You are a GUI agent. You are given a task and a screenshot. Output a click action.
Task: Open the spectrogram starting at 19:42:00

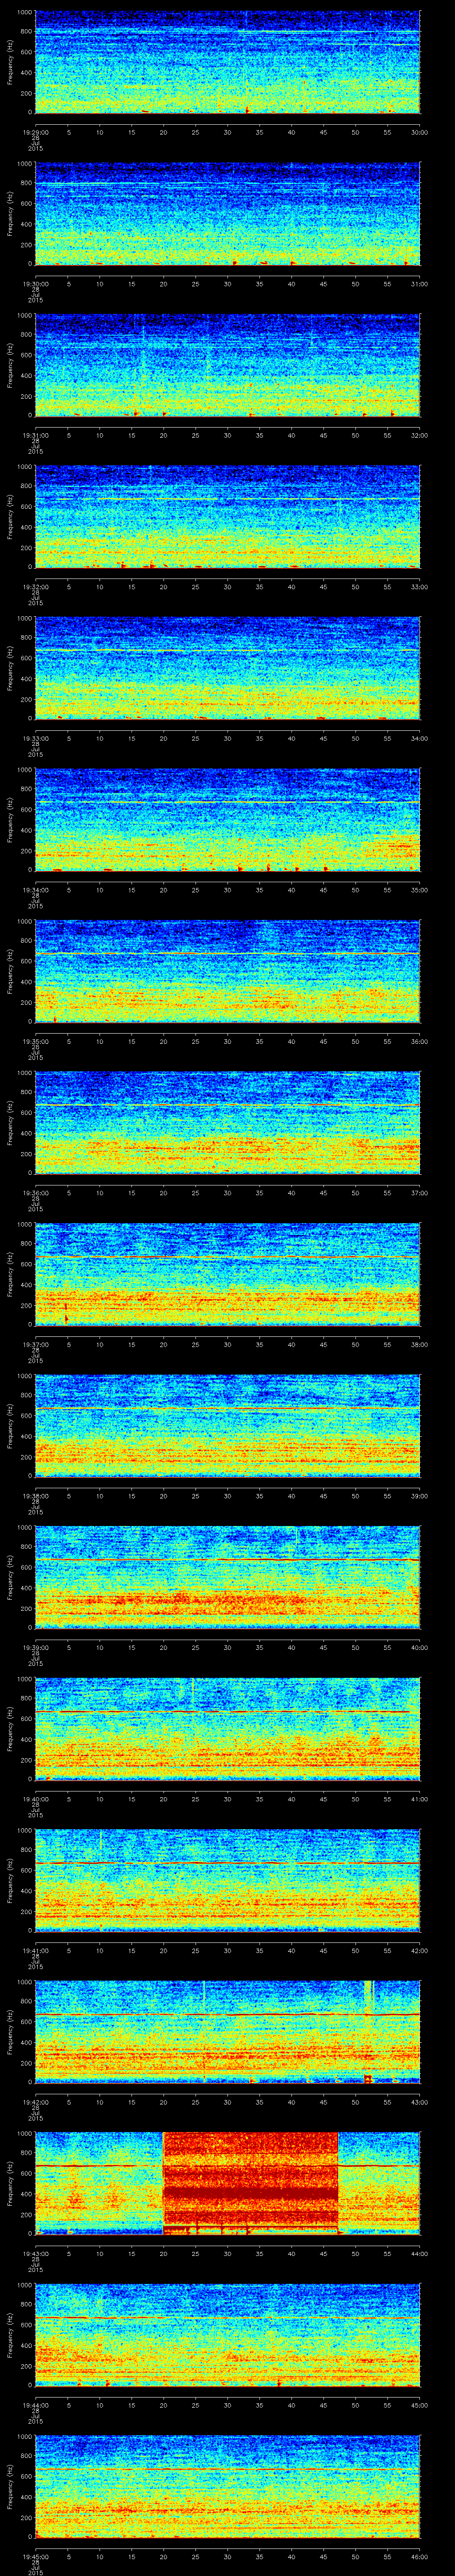coord(227,2032)
